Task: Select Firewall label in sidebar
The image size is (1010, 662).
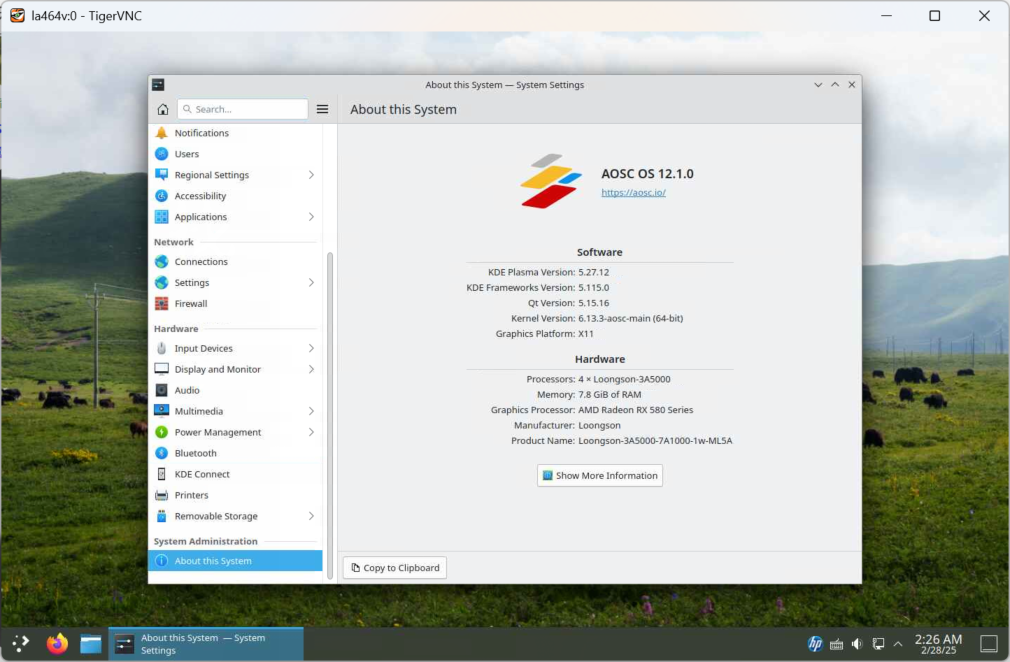Action: click(191, 303)
